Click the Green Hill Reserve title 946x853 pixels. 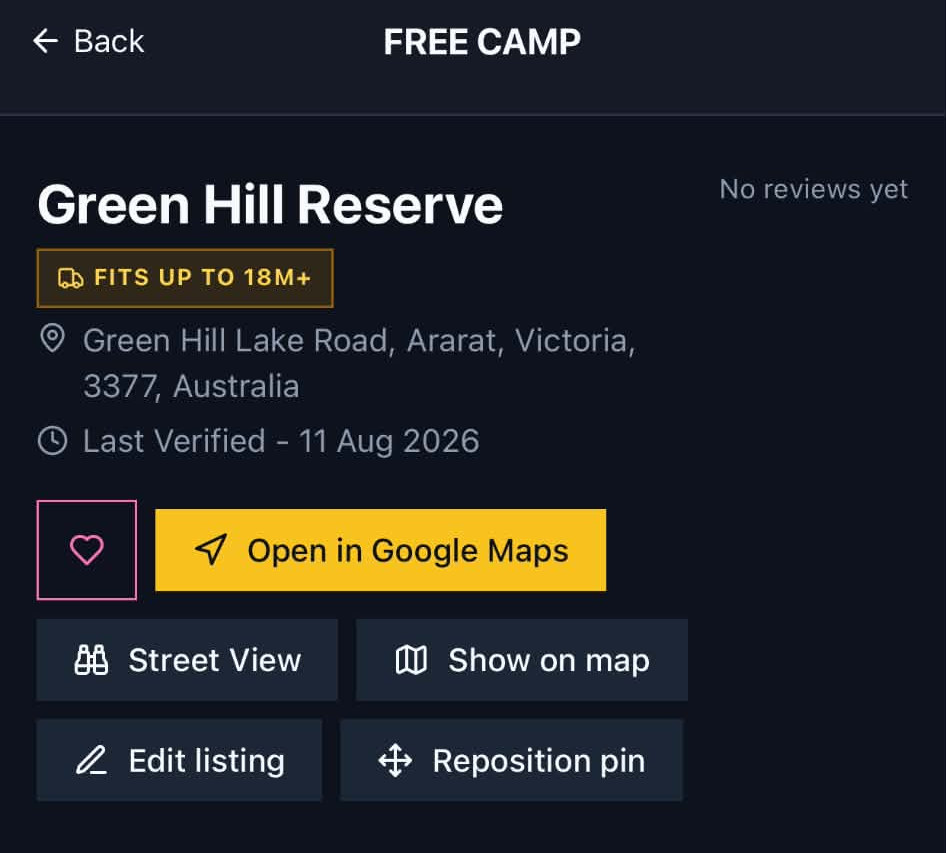(270, 205)
